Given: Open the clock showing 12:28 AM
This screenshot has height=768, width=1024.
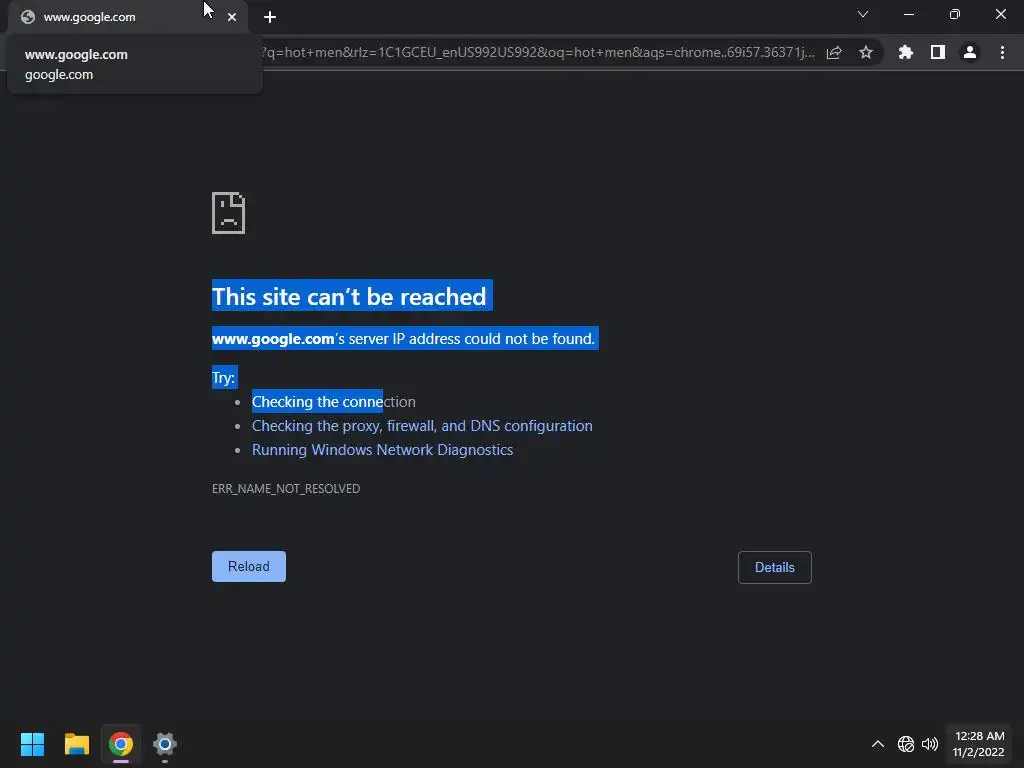Looking at the screenshot, I should pyautogui.click(x=979, y=744).
